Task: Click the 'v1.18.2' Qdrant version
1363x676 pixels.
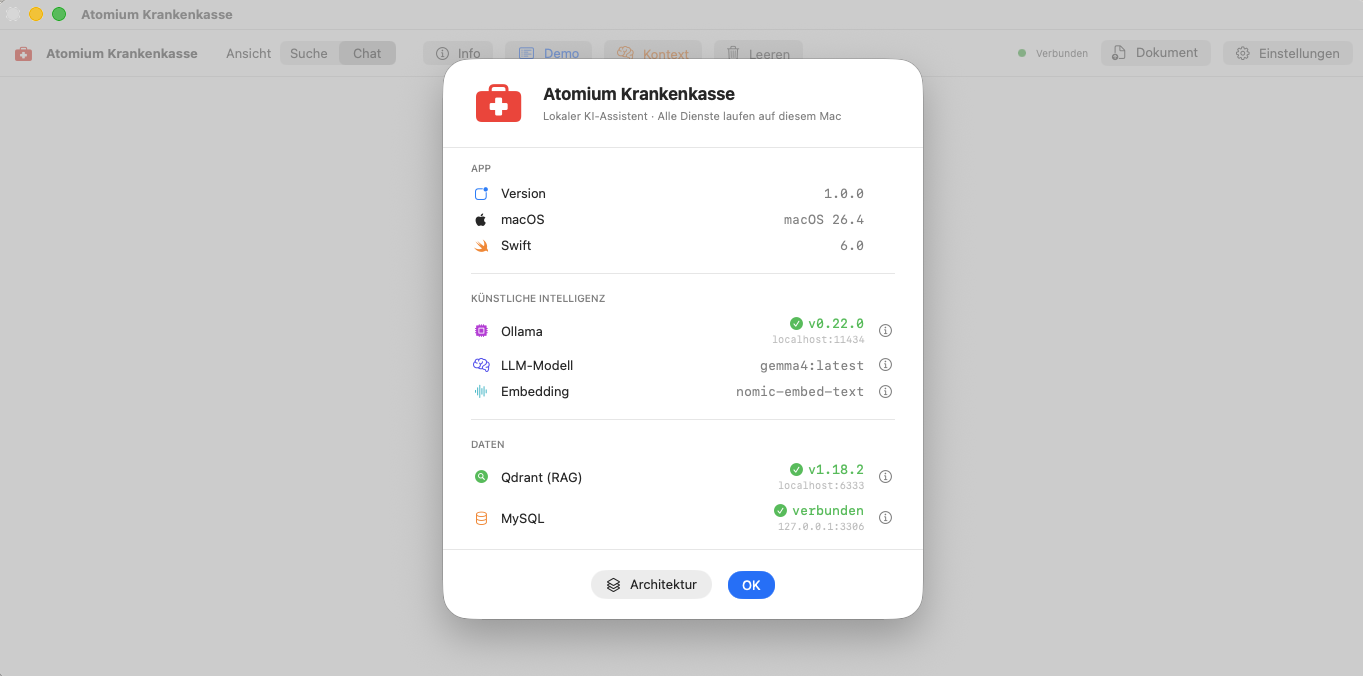Action: (836, 469)
